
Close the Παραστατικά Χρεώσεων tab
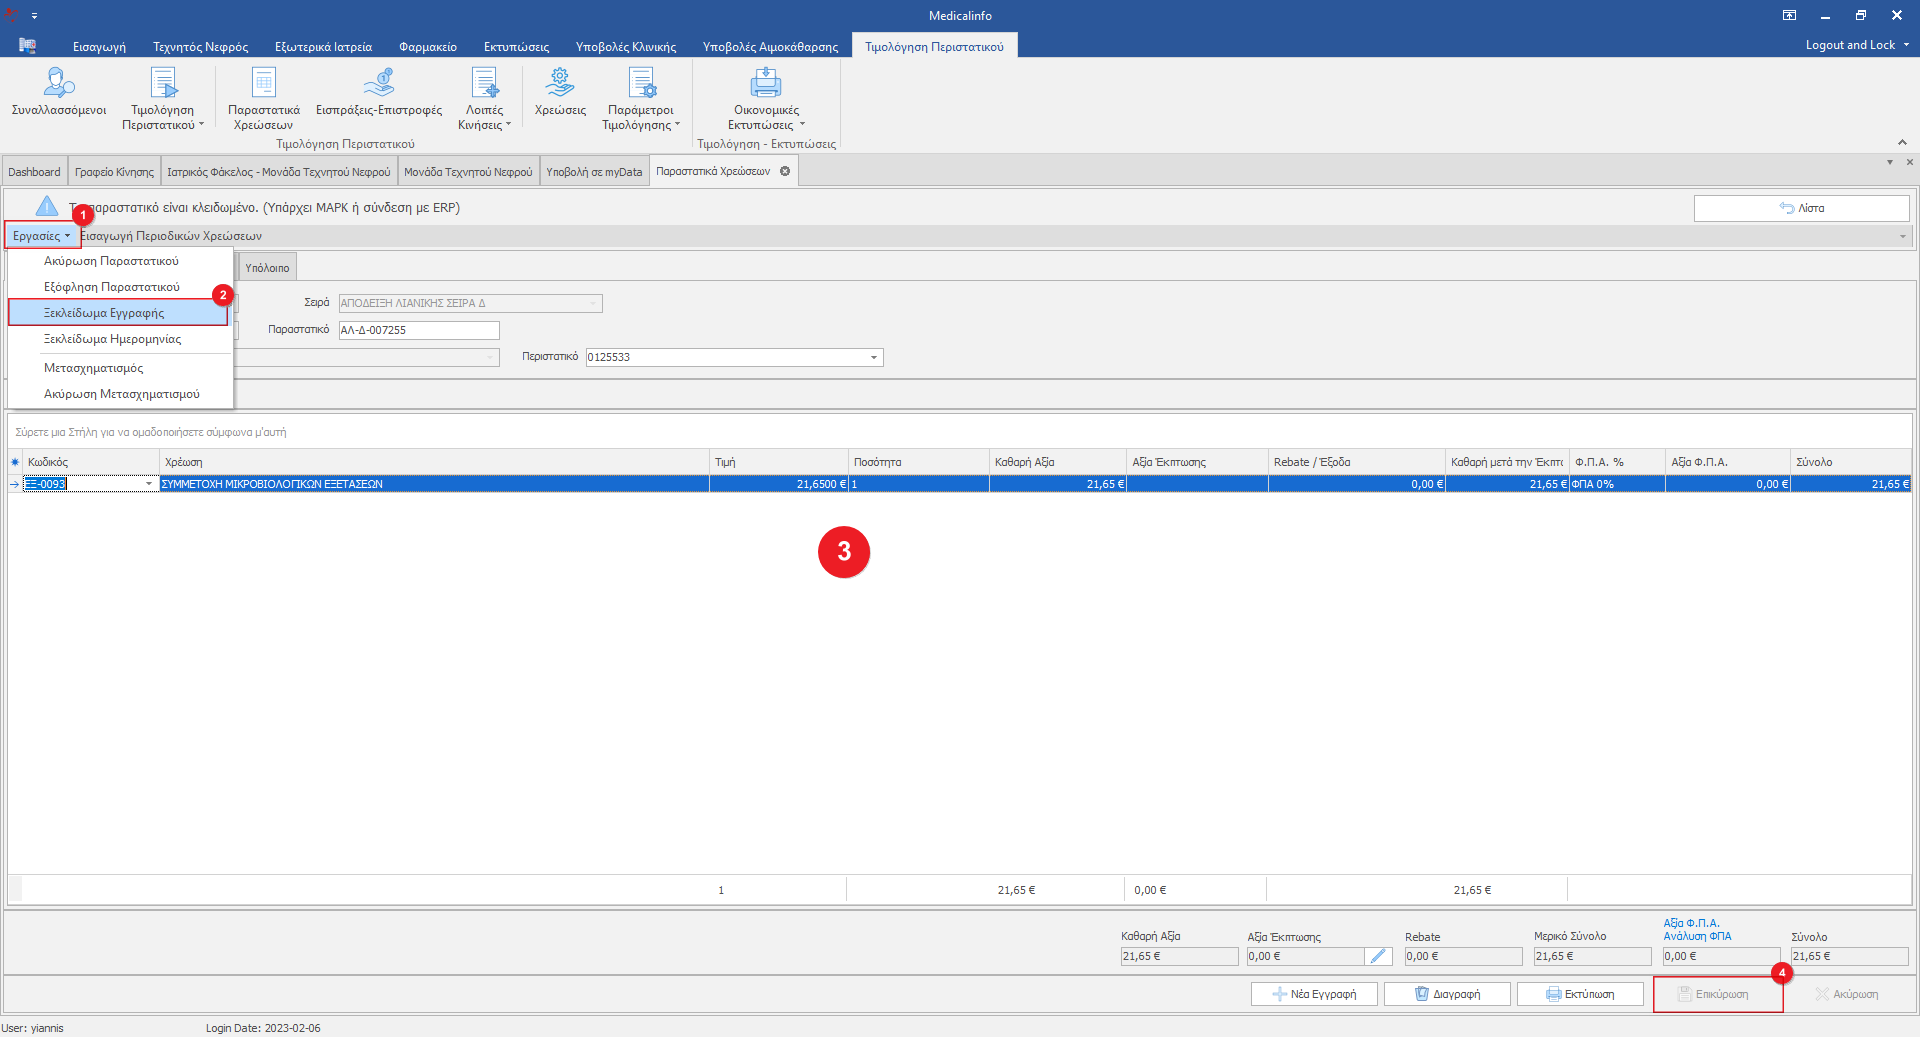tap(785, 171)
